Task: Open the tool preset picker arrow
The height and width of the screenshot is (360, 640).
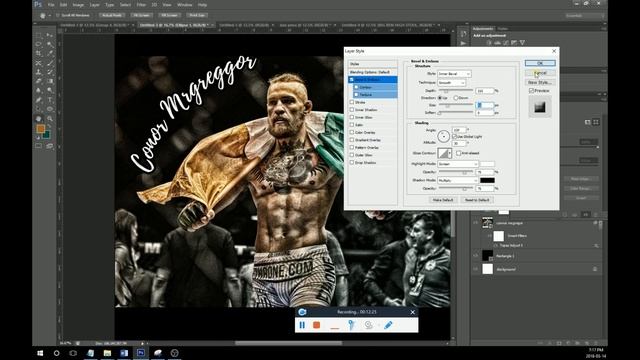Action: coord(50,16)
